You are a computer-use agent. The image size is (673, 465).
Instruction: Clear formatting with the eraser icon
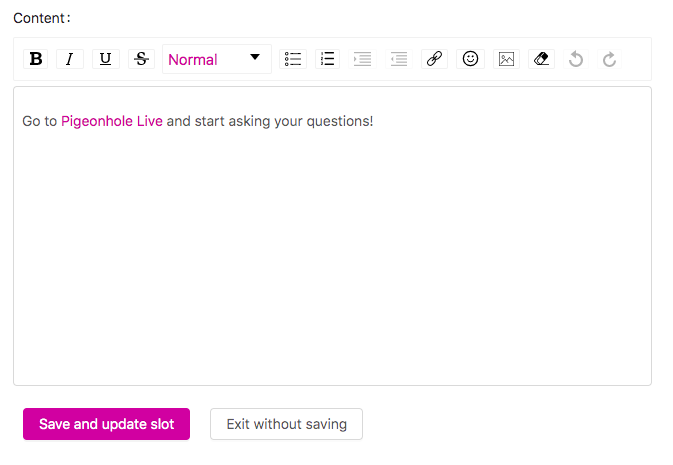coord(542,59)
